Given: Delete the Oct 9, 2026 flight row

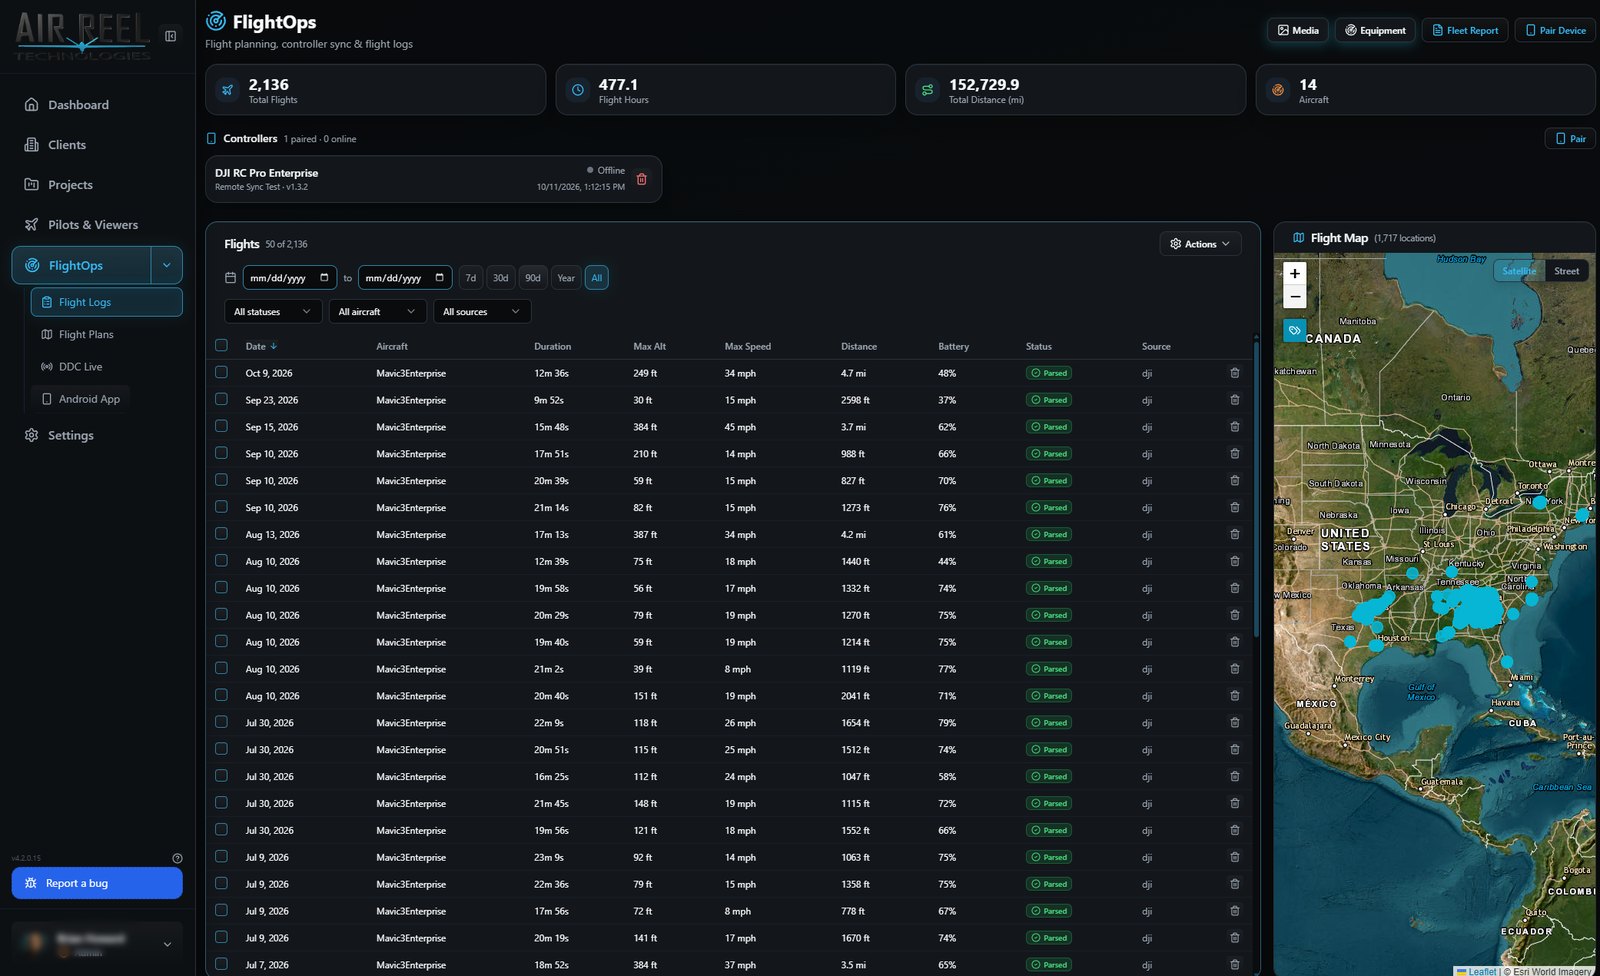Looking at the screenshot, I should click(x=1235, y=373).
